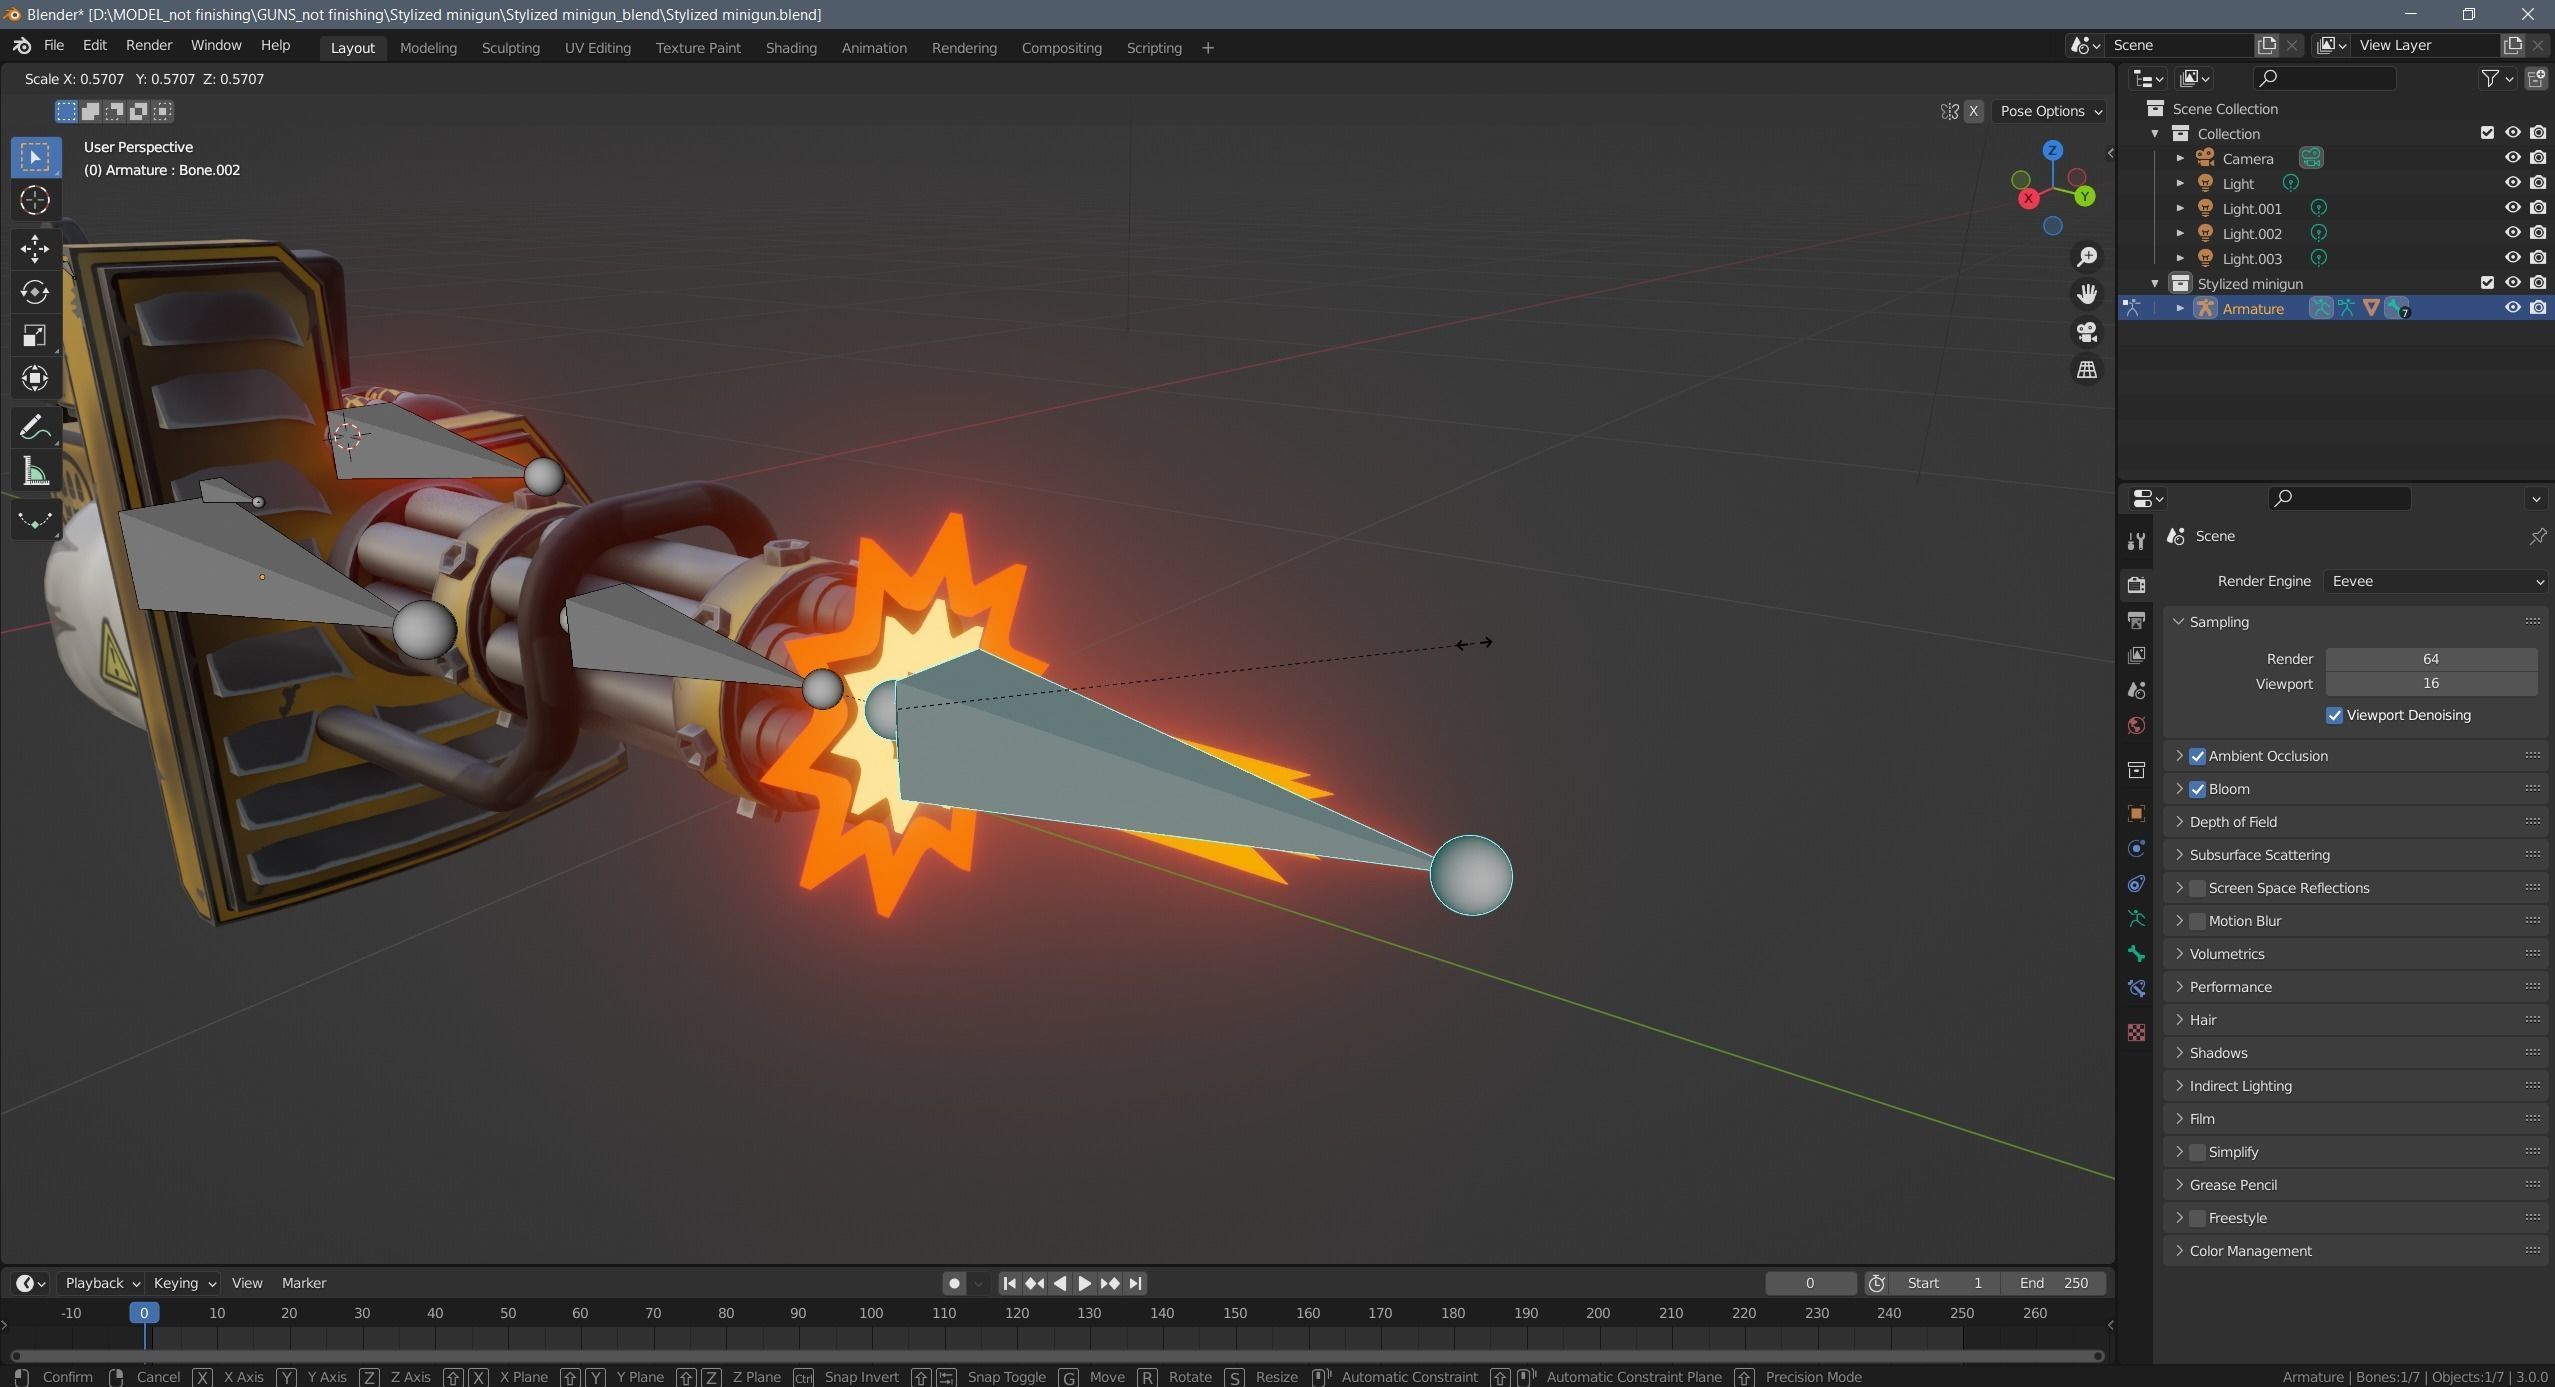The height and width of the screenshot is (1387, 2555).
Task: Select the Breakdowner pose tool
Action: click(x=35, y=520)
